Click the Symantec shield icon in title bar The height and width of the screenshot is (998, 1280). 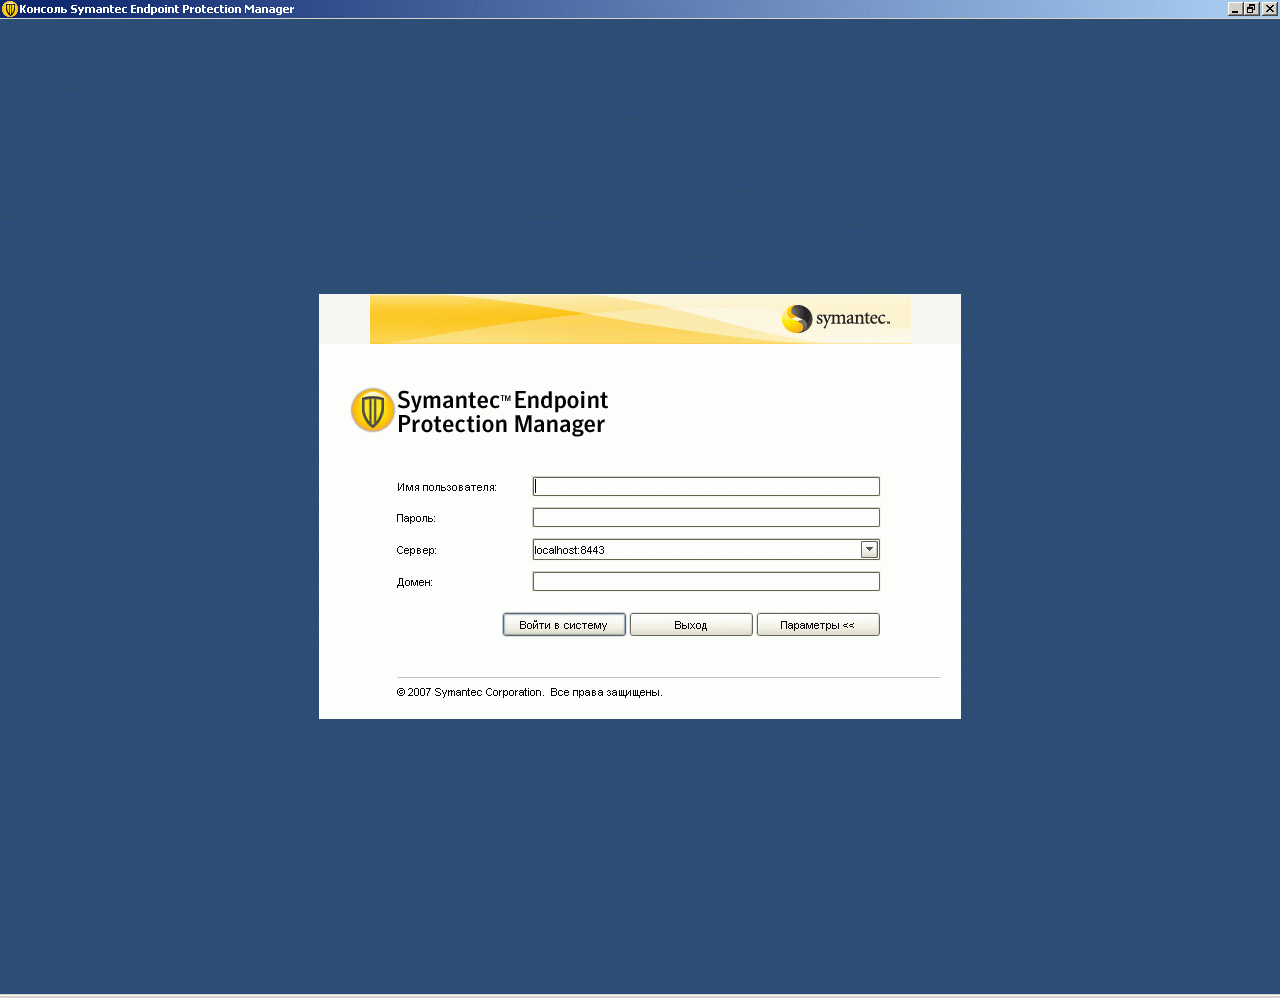(x=10, y=9)
